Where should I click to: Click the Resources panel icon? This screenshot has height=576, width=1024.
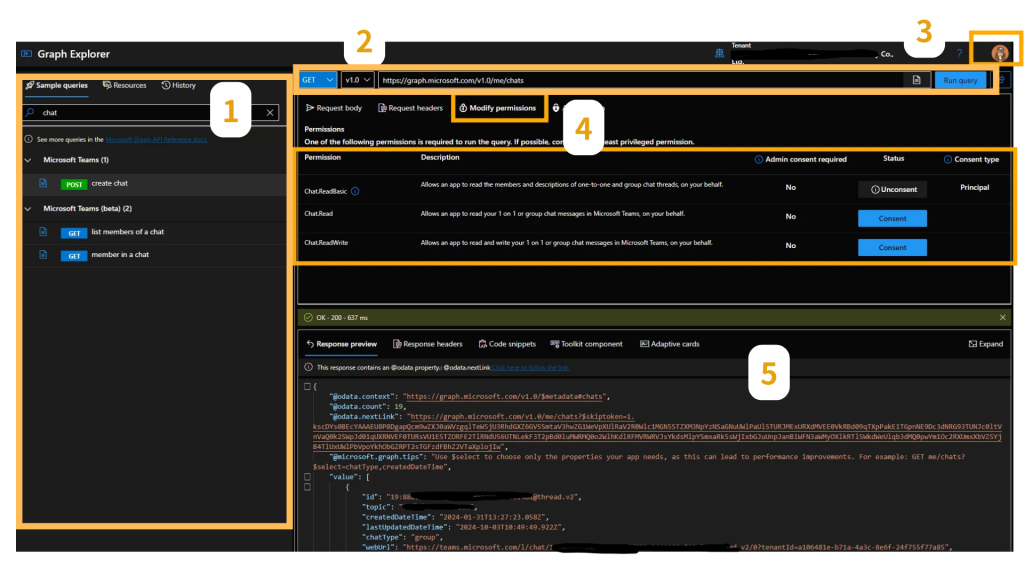(x=107, y=85)
